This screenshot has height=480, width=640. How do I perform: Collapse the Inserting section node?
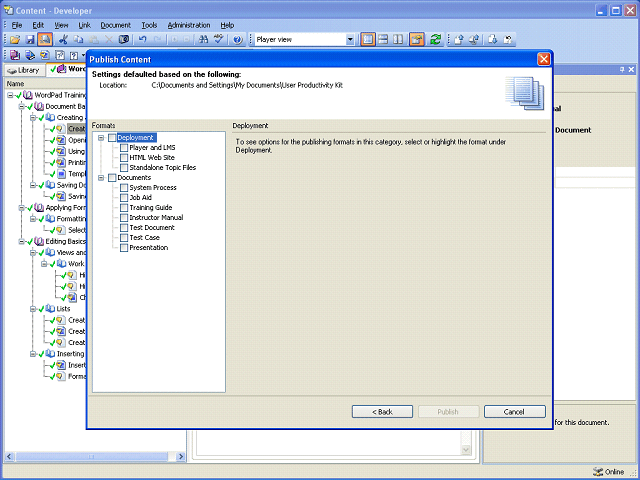(33, 354)
